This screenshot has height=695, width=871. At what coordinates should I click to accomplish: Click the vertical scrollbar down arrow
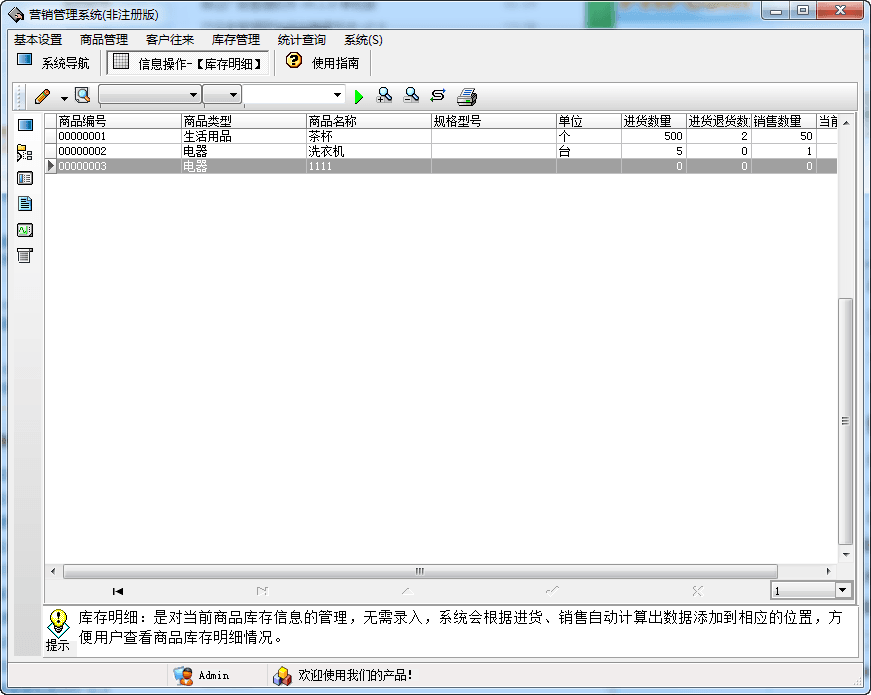(845, 554)
